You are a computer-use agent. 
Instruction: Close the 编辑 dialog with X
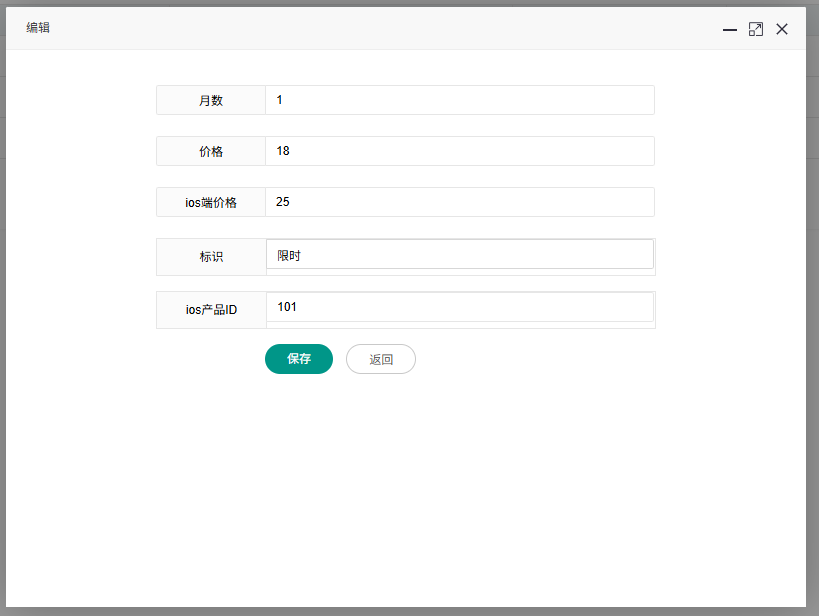(782, 29)
